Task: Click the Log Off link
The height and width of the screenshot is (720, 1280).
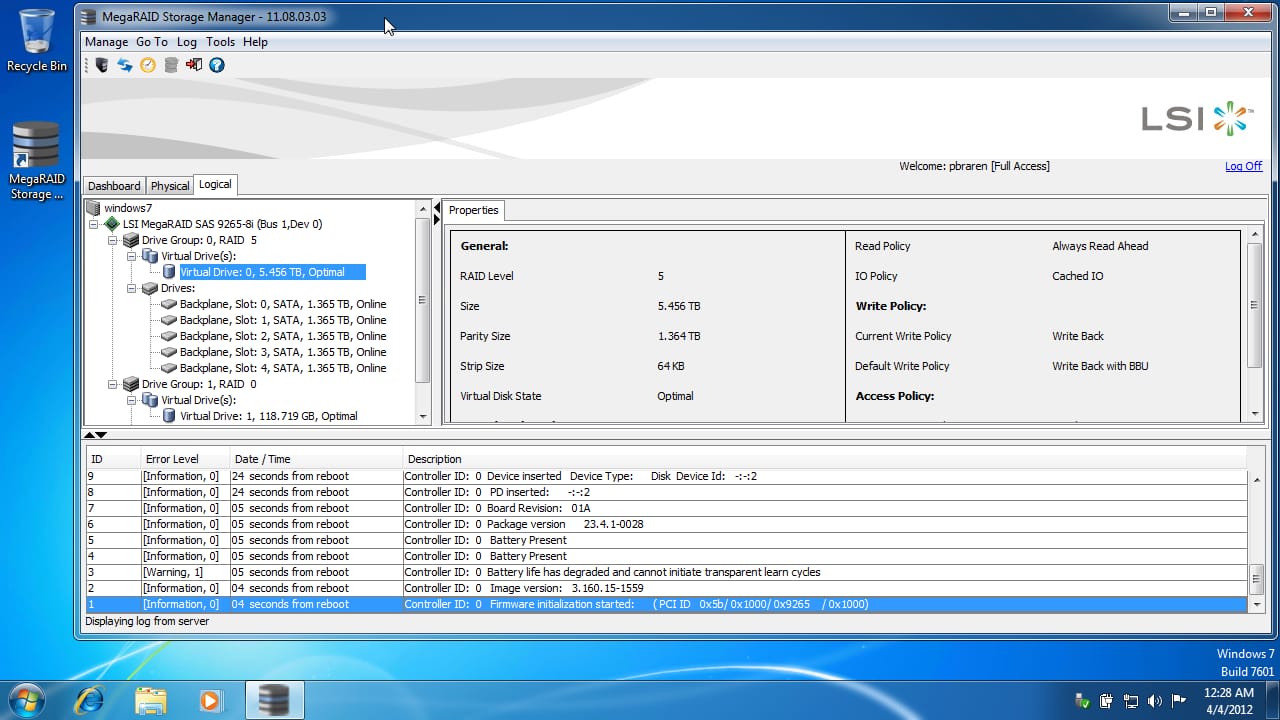Action: click(x=1243, y=166)
